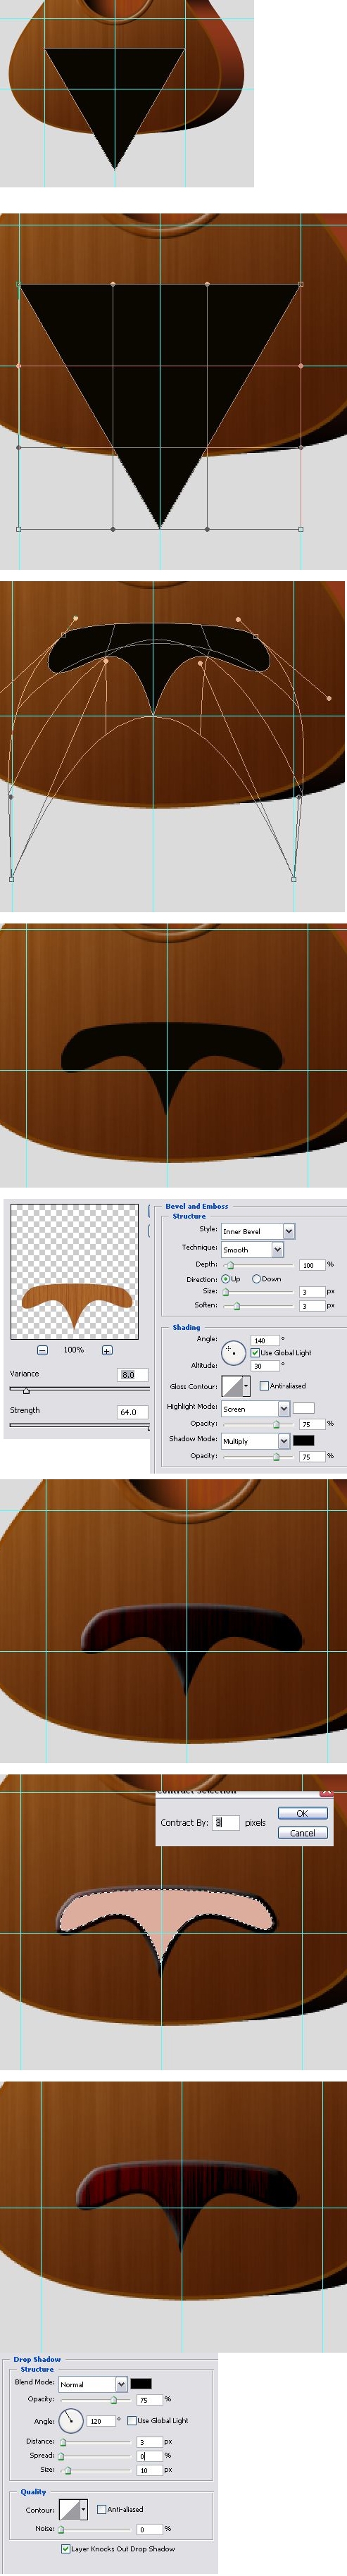The height and width of the screenshot is (2576, 347).
Task: Click OK in Contract Selection dialog
Action: pos(302,1813)
